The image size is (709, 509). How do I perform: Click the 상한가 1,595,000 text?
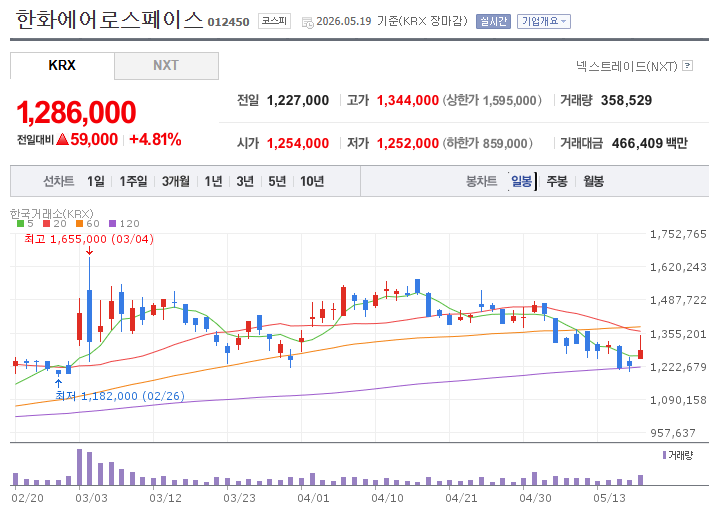[492, 100]
